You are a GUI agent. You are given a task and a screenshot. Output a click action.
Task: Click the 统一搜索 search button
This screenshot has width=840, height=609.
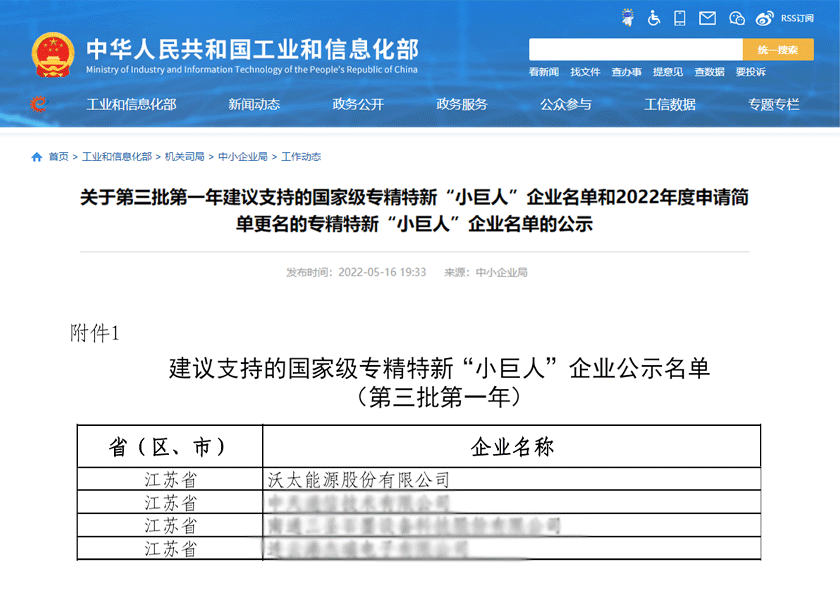click(x=778, y=50)
